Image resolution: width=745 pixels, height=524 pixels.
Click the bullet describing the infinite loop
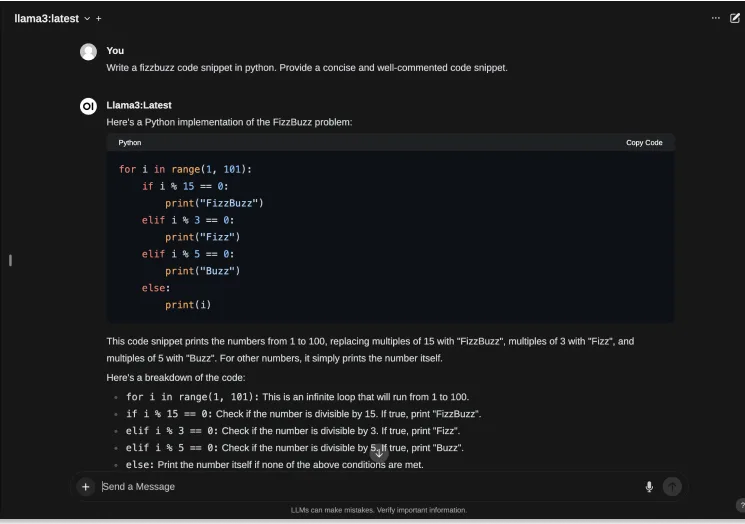pyautogui.click(x=297, y=397)
